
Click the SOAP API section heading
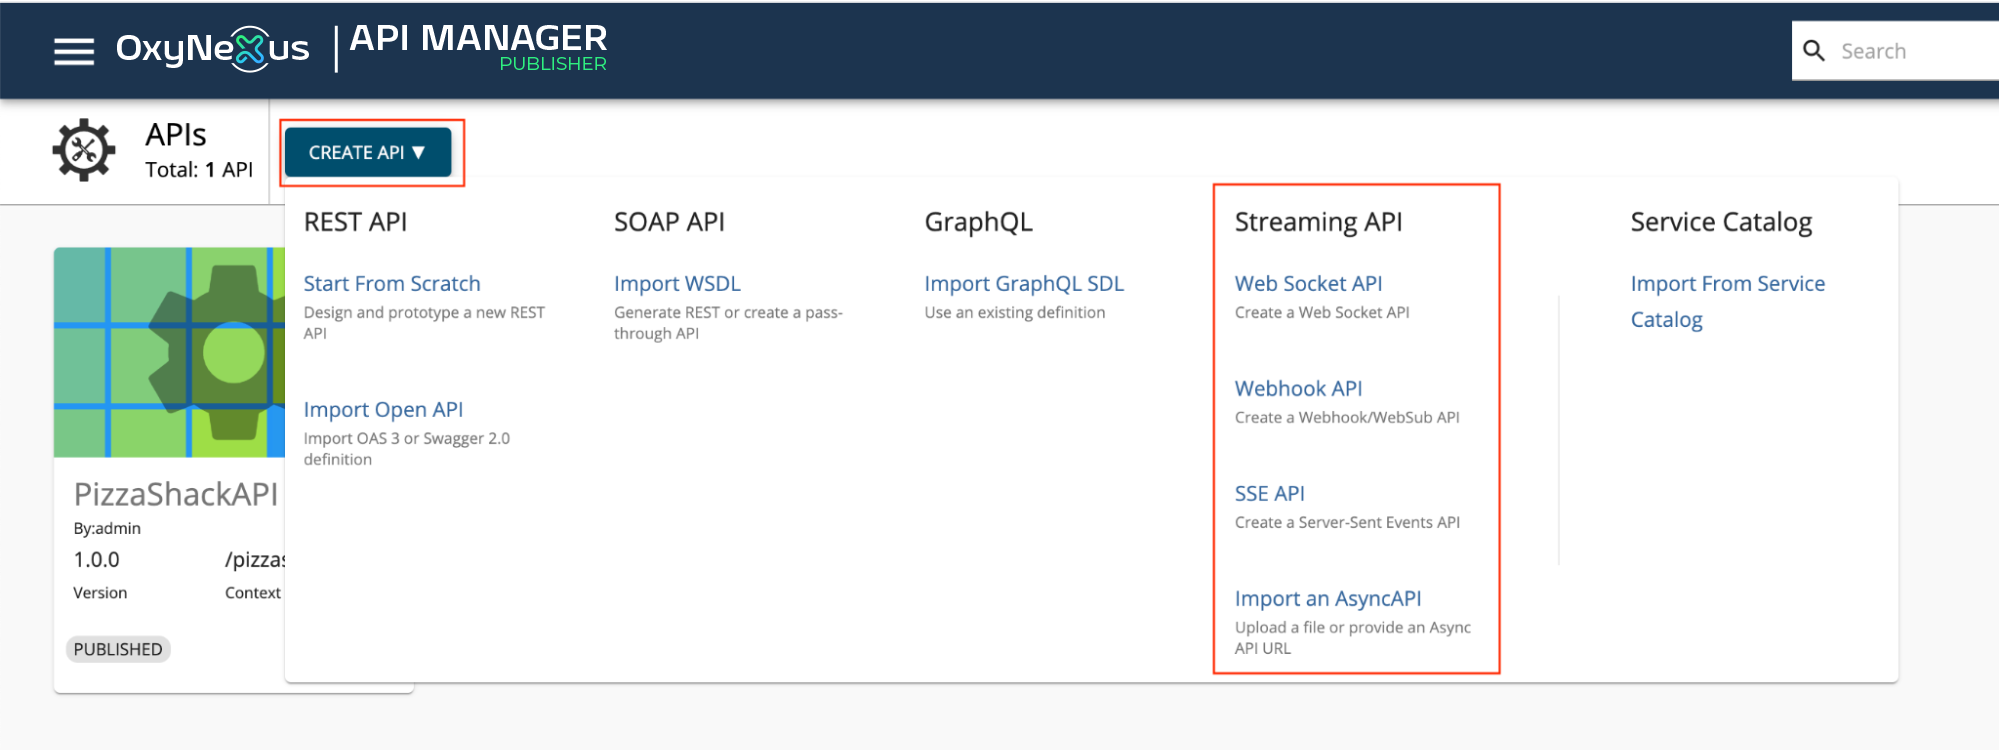tap(669, 222)
